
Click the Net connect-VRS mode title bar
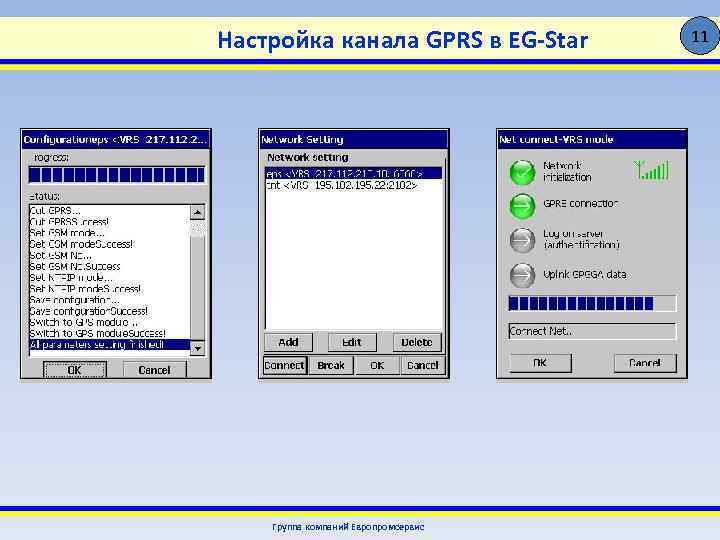point(592,139)
